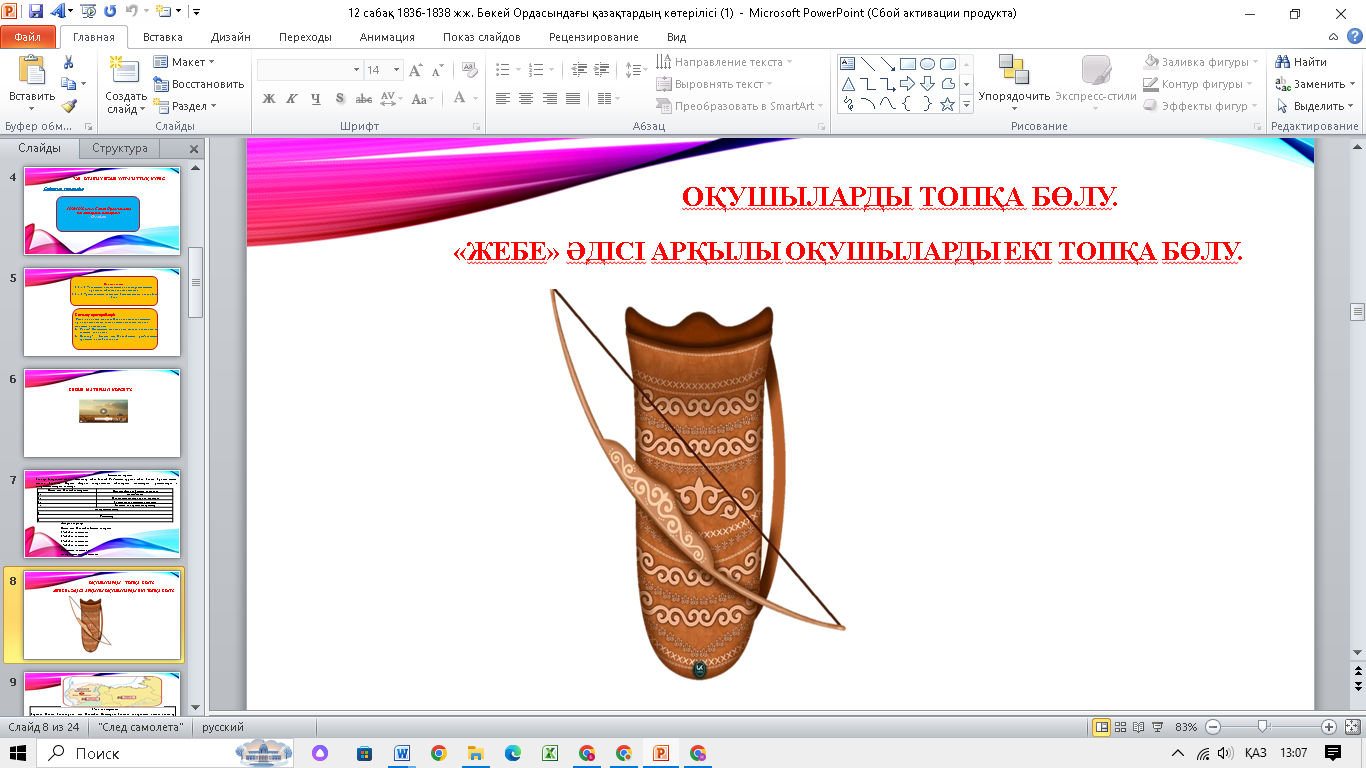The width and height of the screenshot is (1366, 768).
Task: Select slide 6 thumbnail
Action: click(102, 412)
